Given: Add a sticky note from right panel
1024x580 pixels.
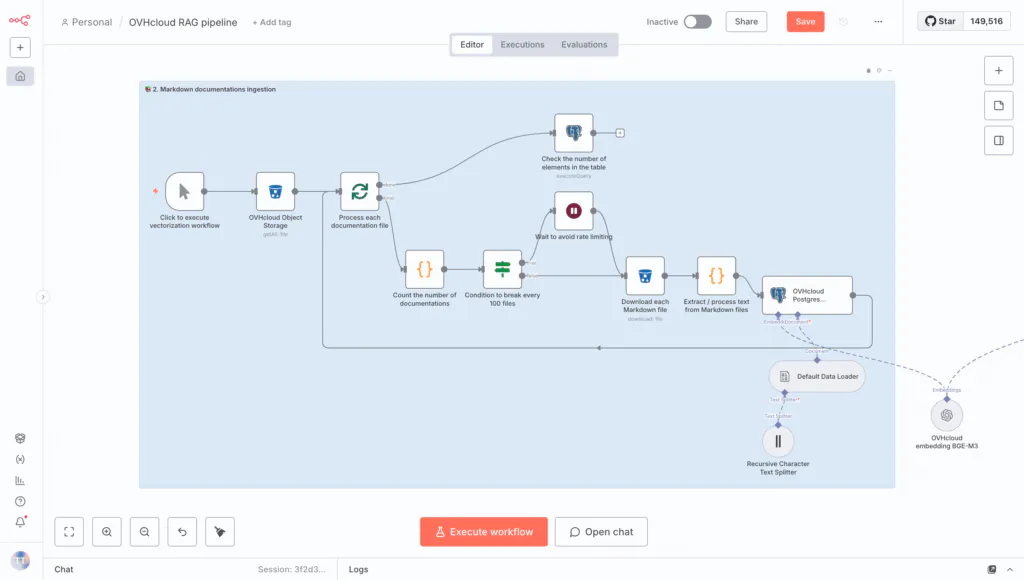Looking at the screenshot, I should click(x=999, y=106).
